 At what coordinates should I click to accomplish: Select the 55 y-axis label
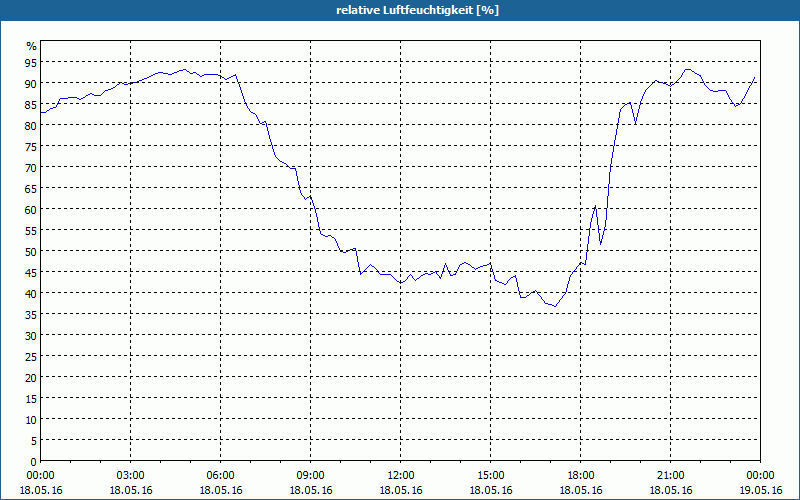(31, 231)
